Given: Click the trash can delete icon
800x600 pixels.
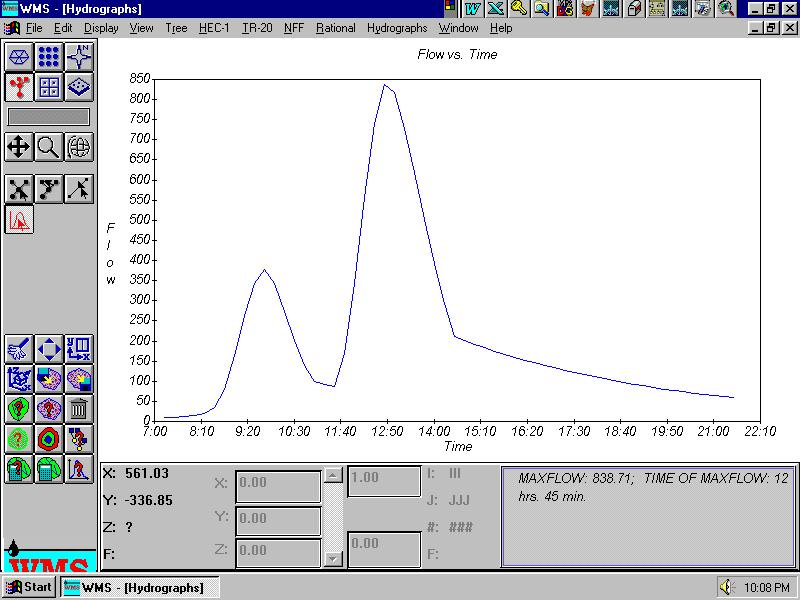Looking at the screenshot, I should 79,408.
